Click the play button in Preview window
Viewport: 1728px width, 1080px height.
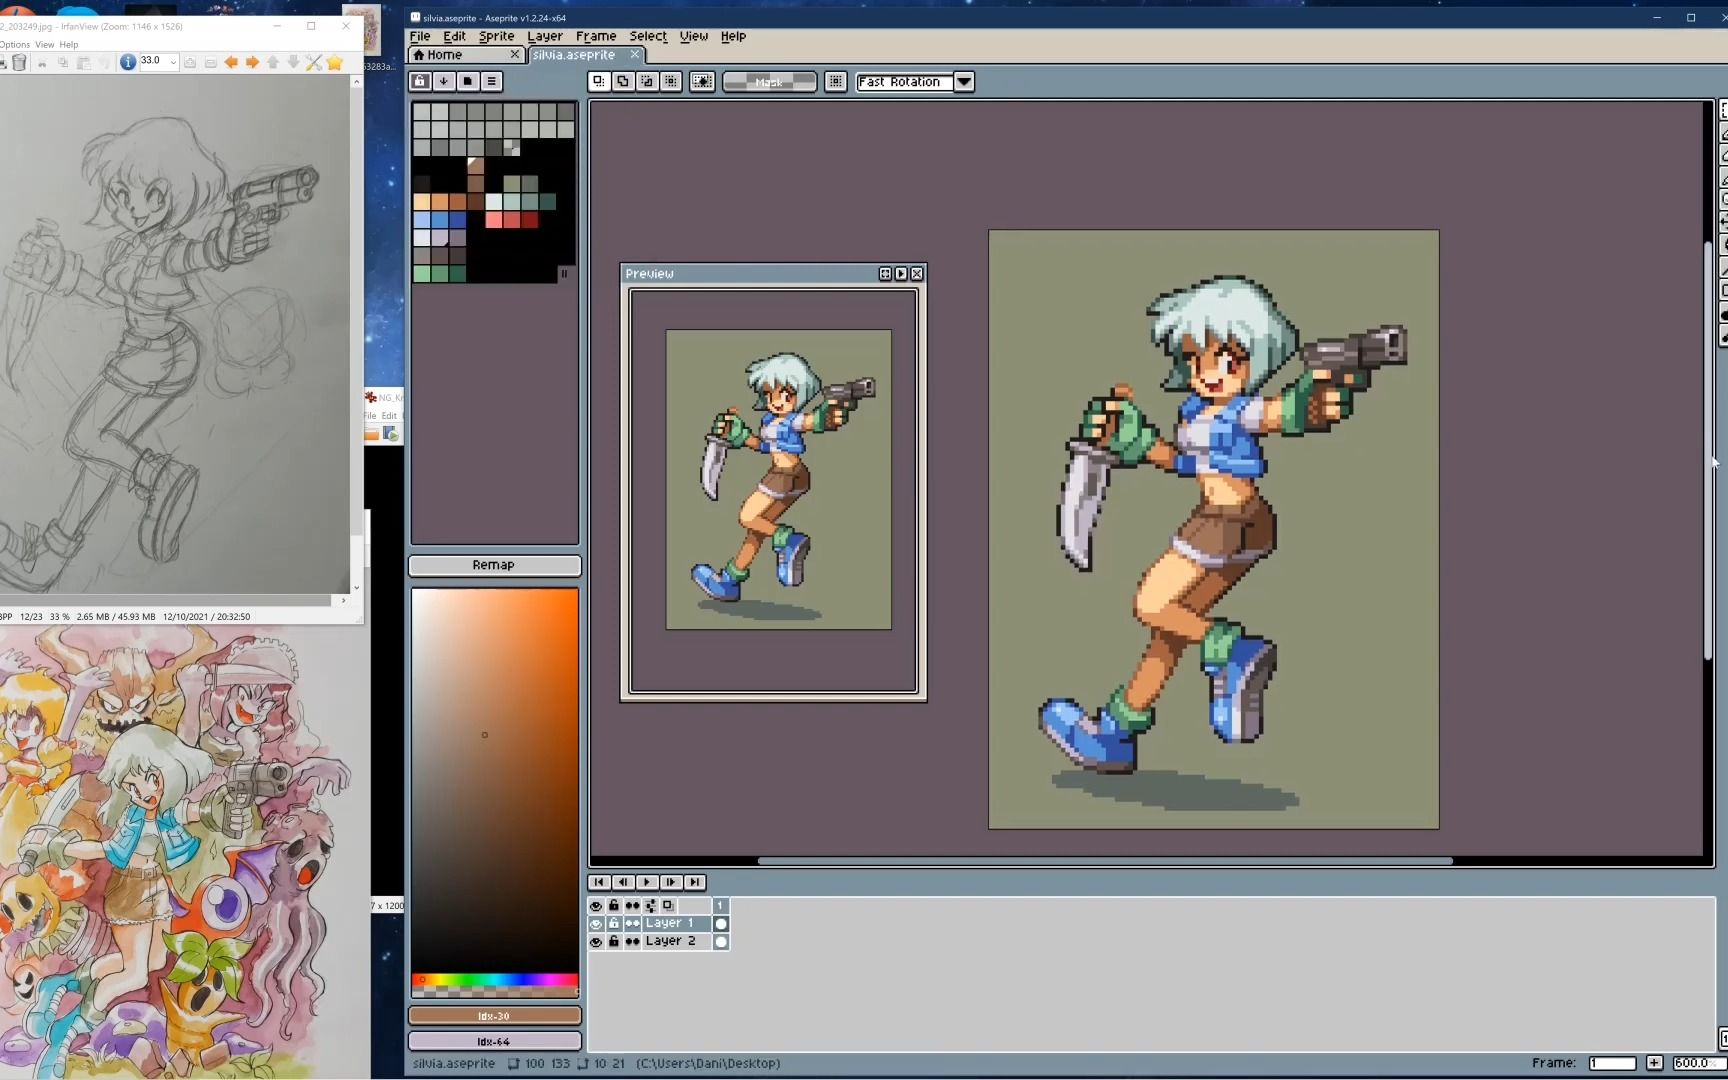[x=901, y=274]
